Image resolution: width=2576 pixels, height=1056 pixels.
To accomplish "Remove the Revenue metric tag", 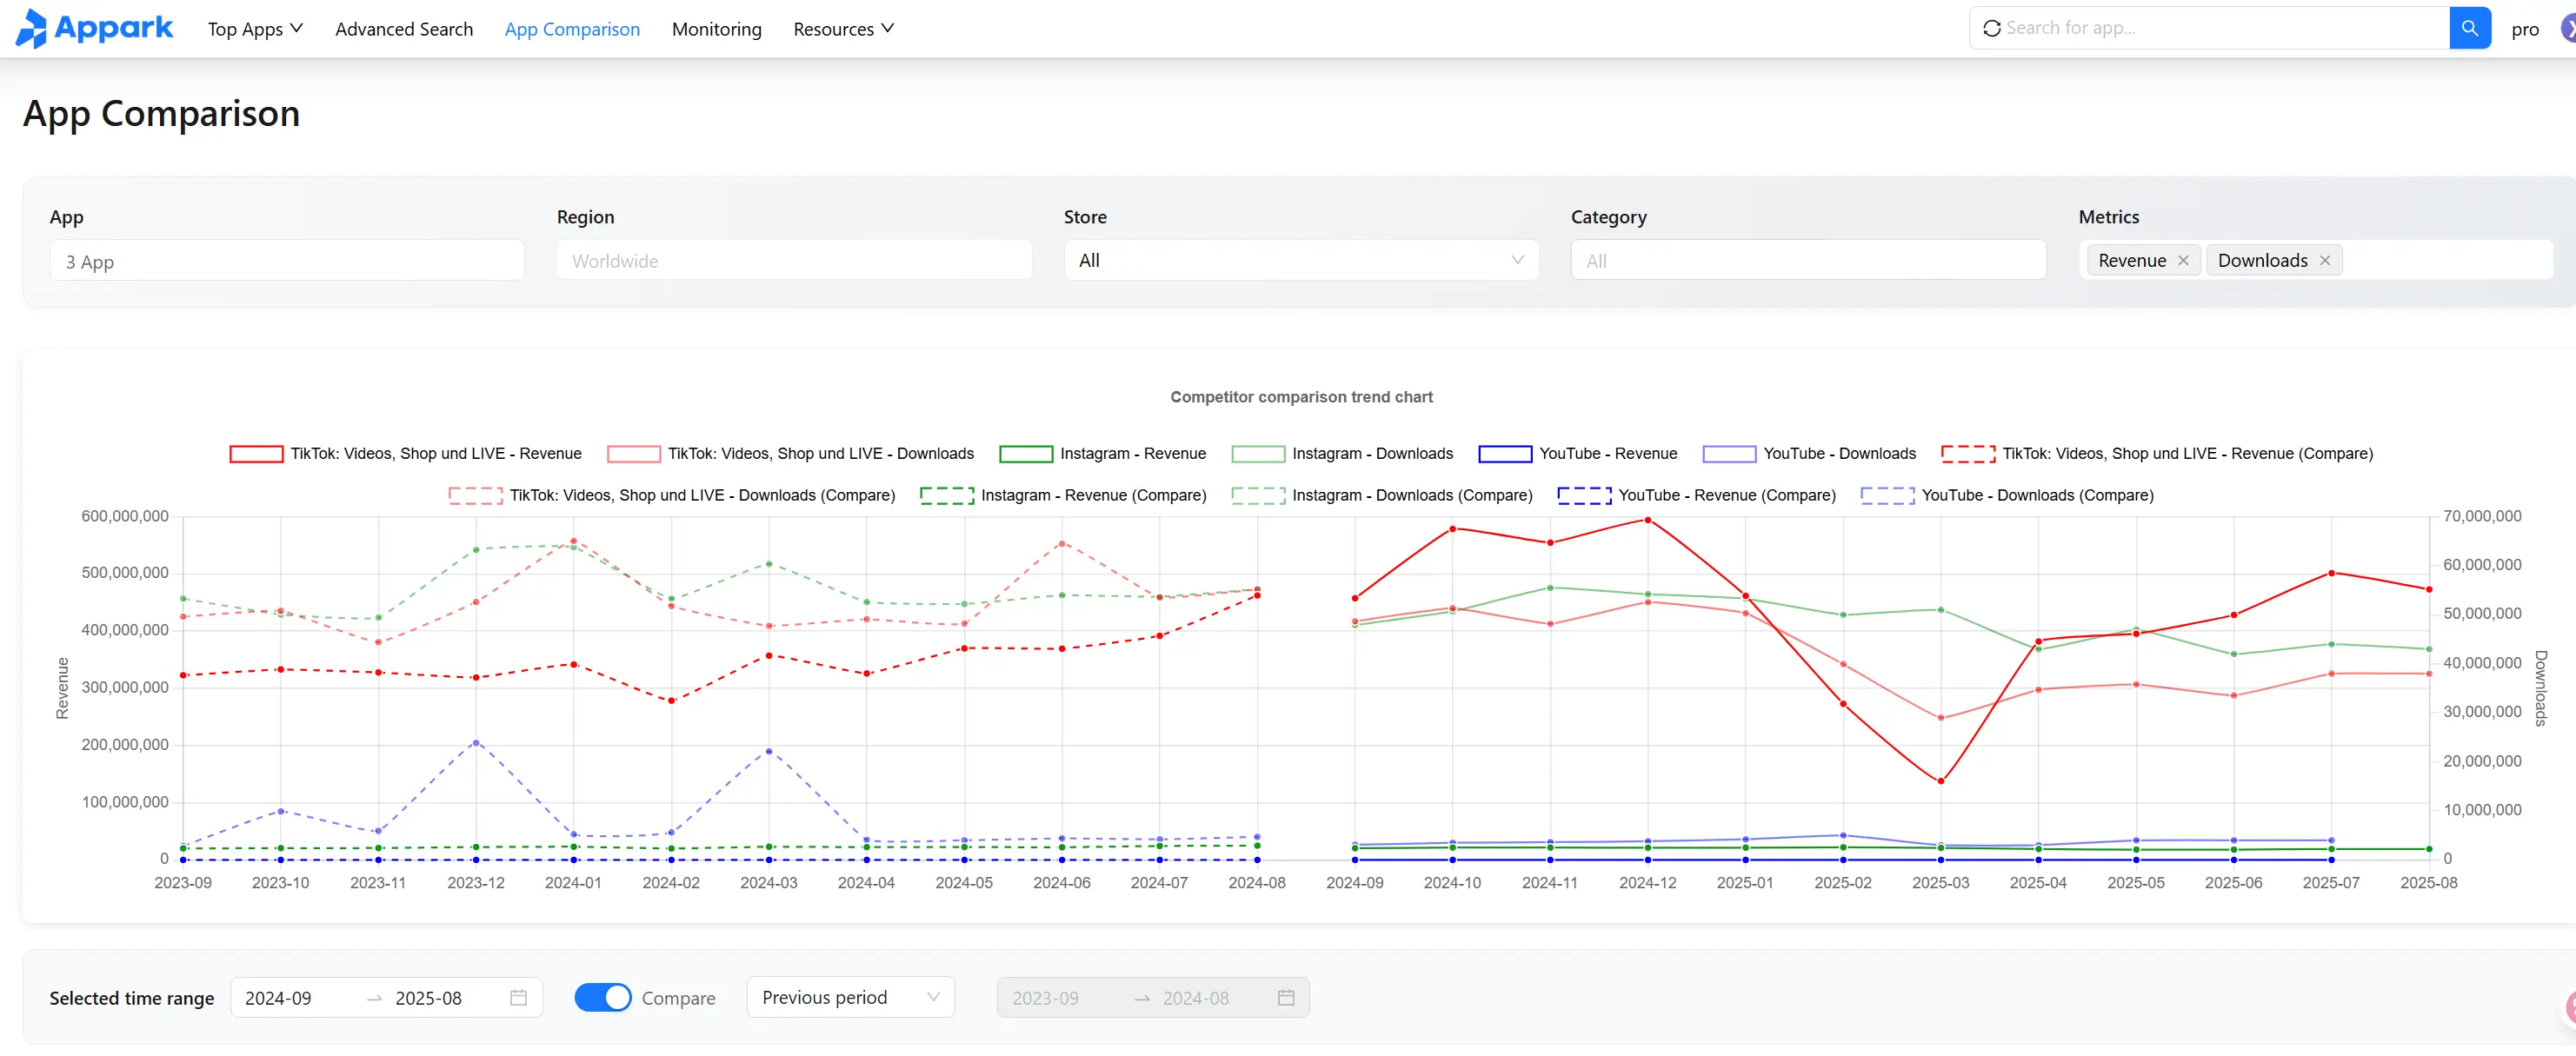I will tap(2184, 259).
